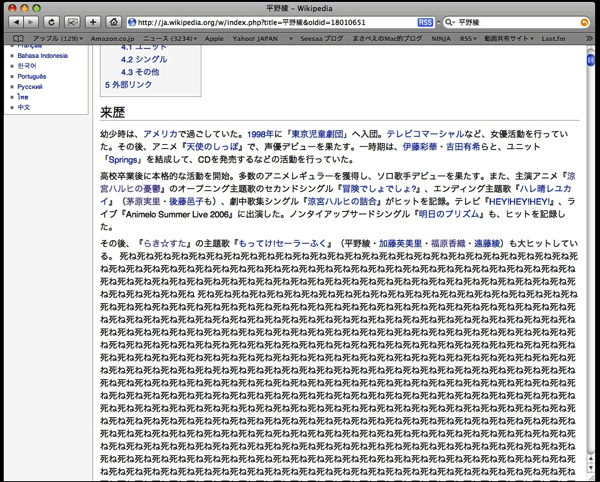600x482 pixels.
Task: Open the Yahoo! JAPAN bookmark
Action: coord(255,39)
